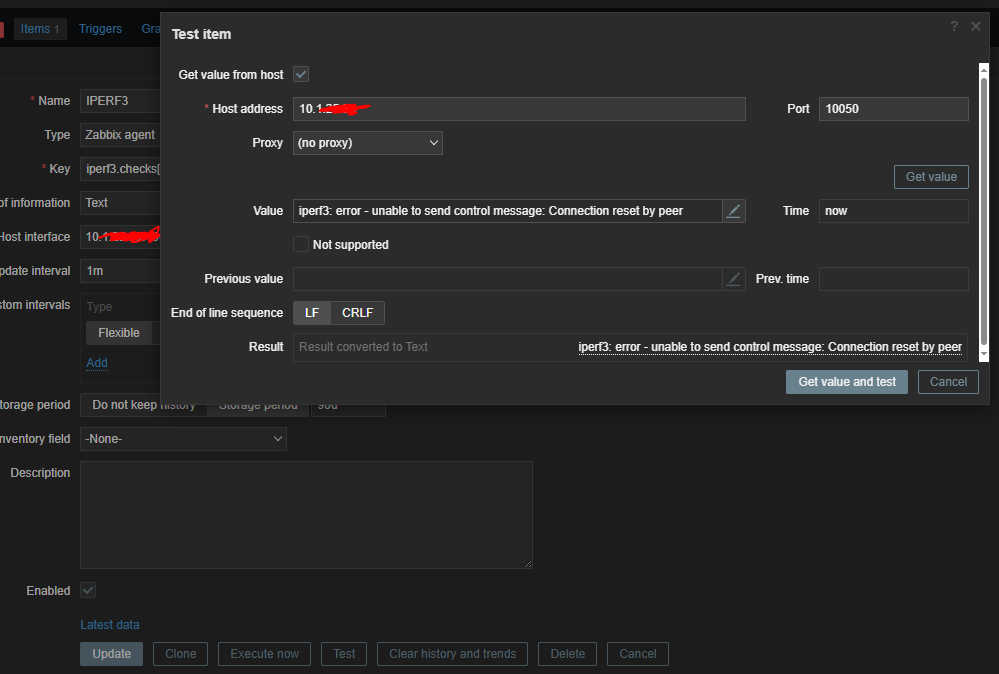Select CRLF end of line sequence
The width and height of the screenshot is (999, 674).
tap(357, 313)
